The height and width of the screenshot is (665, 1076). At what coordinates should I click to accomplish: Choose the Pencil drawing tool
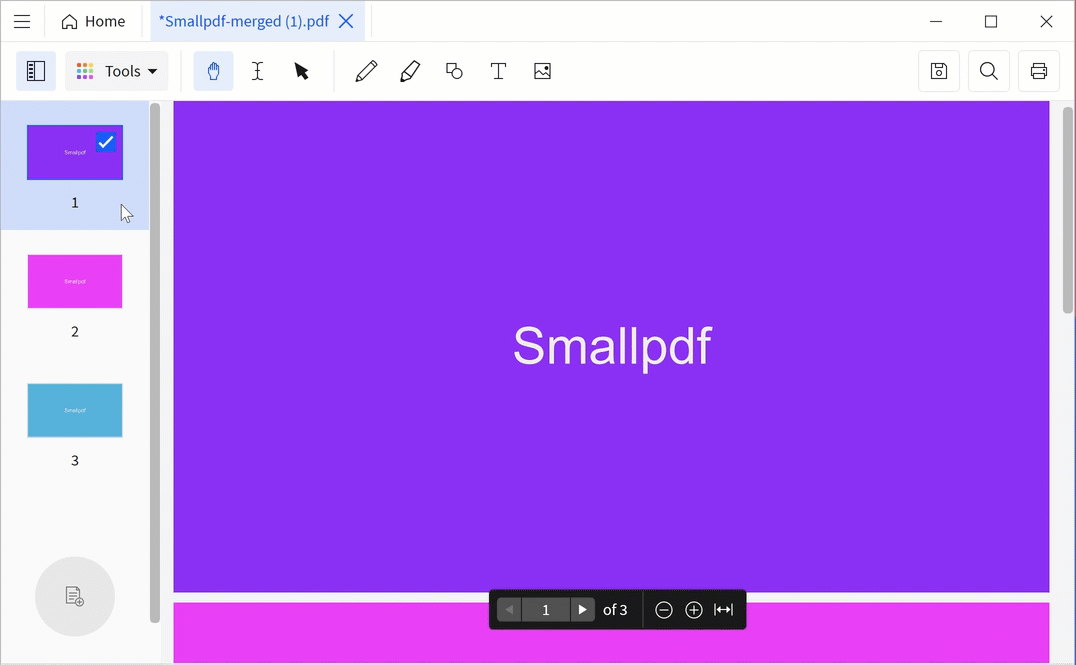click(366, 71)
